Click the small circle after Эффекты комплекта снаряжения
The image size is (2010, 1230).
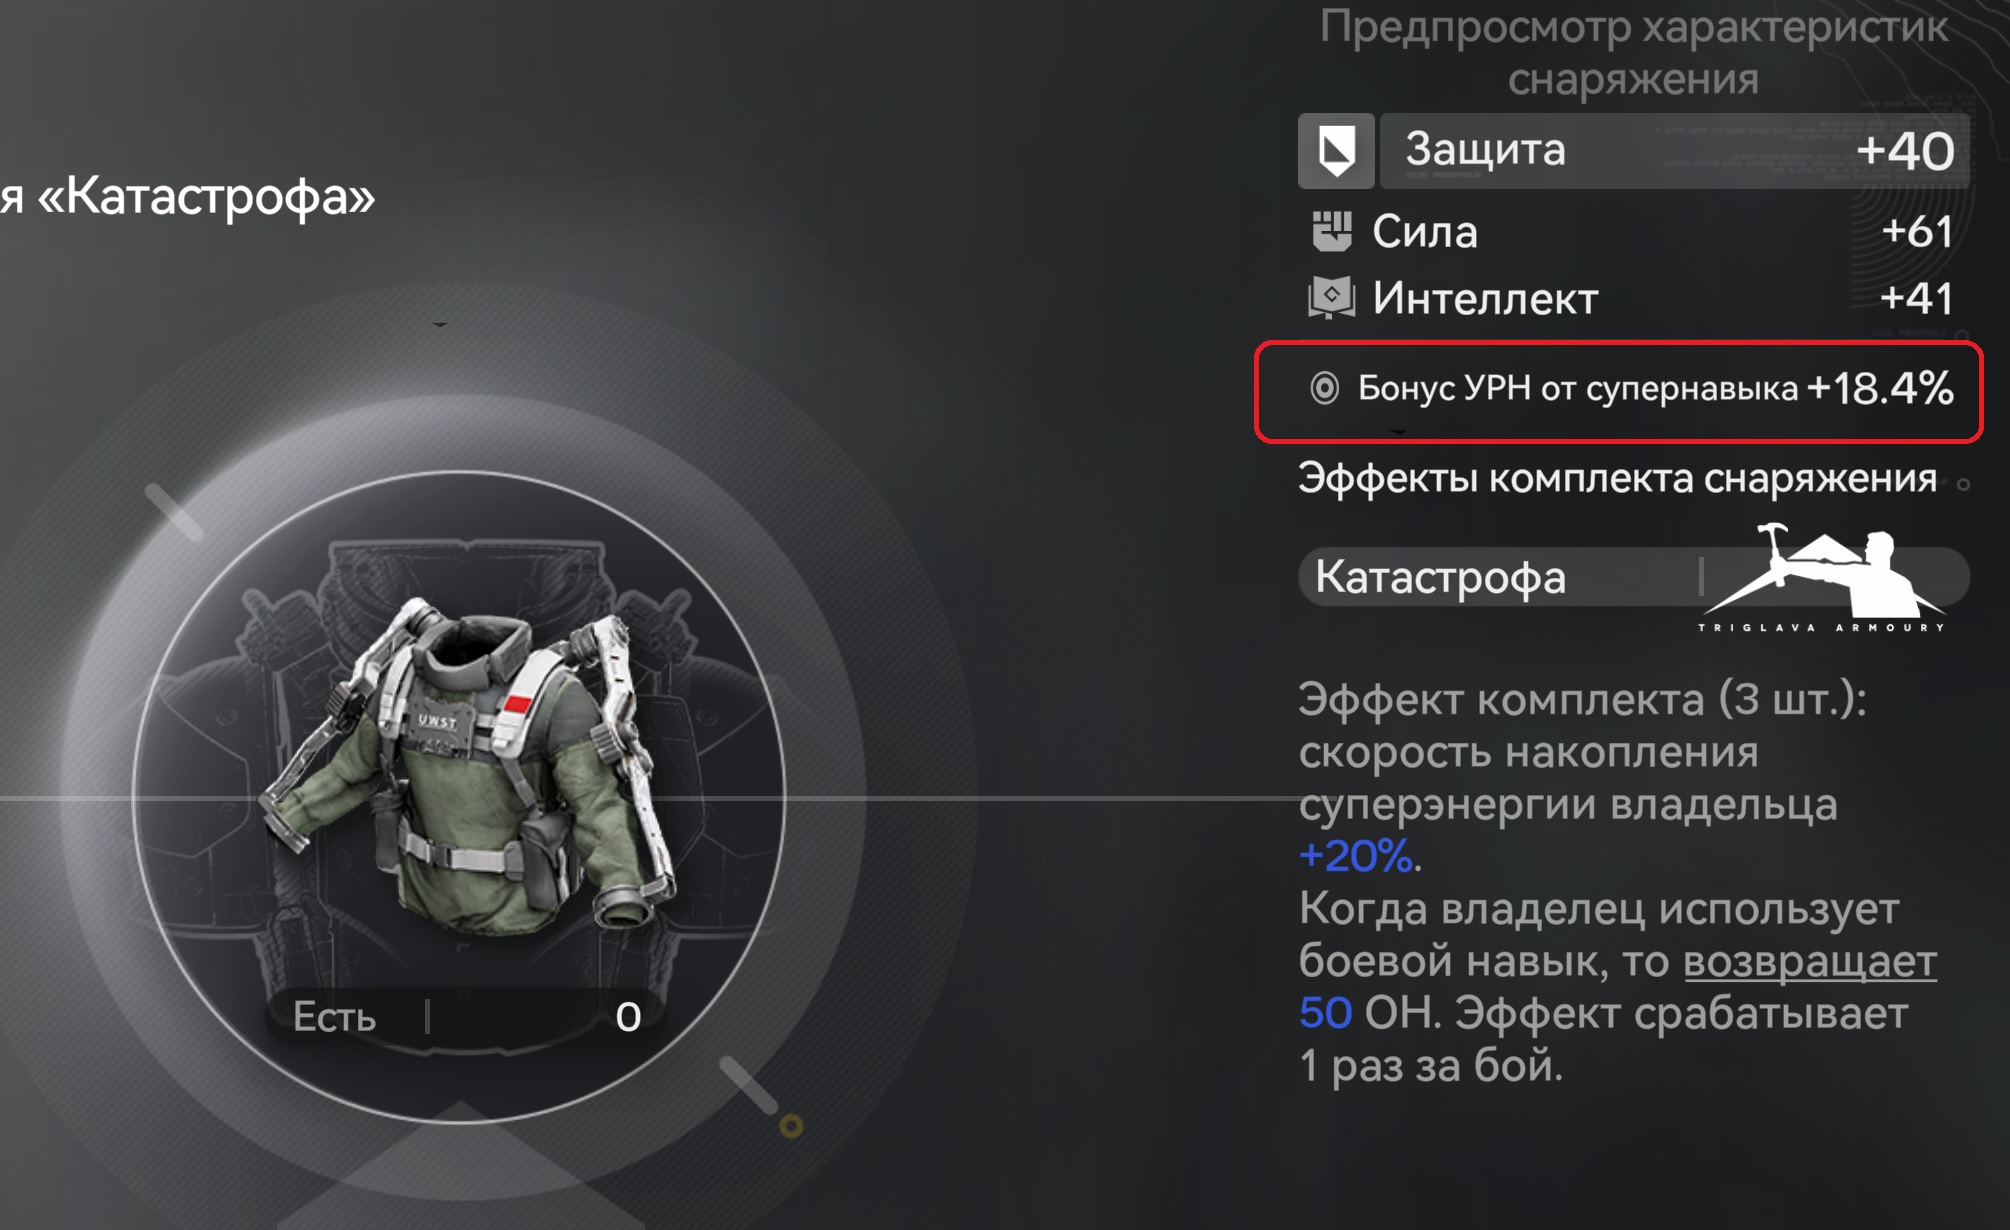pyautogui.click(x=1963, y=484)
